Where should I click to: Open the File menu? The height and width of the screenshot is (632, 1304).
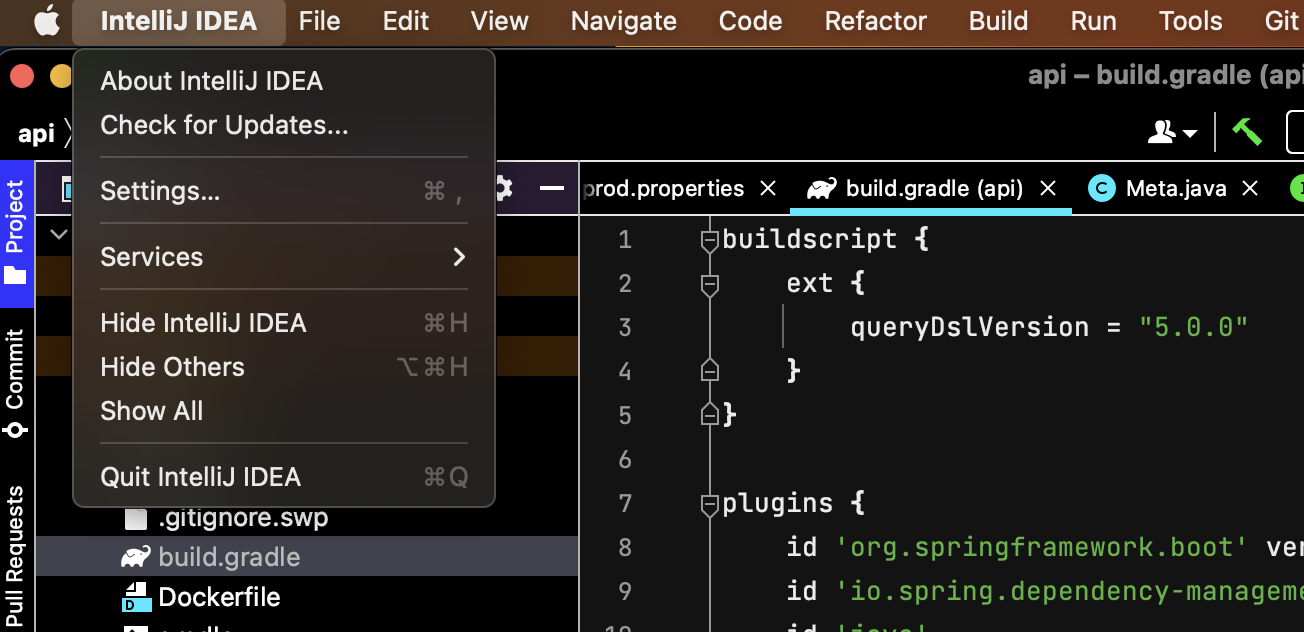320,21
